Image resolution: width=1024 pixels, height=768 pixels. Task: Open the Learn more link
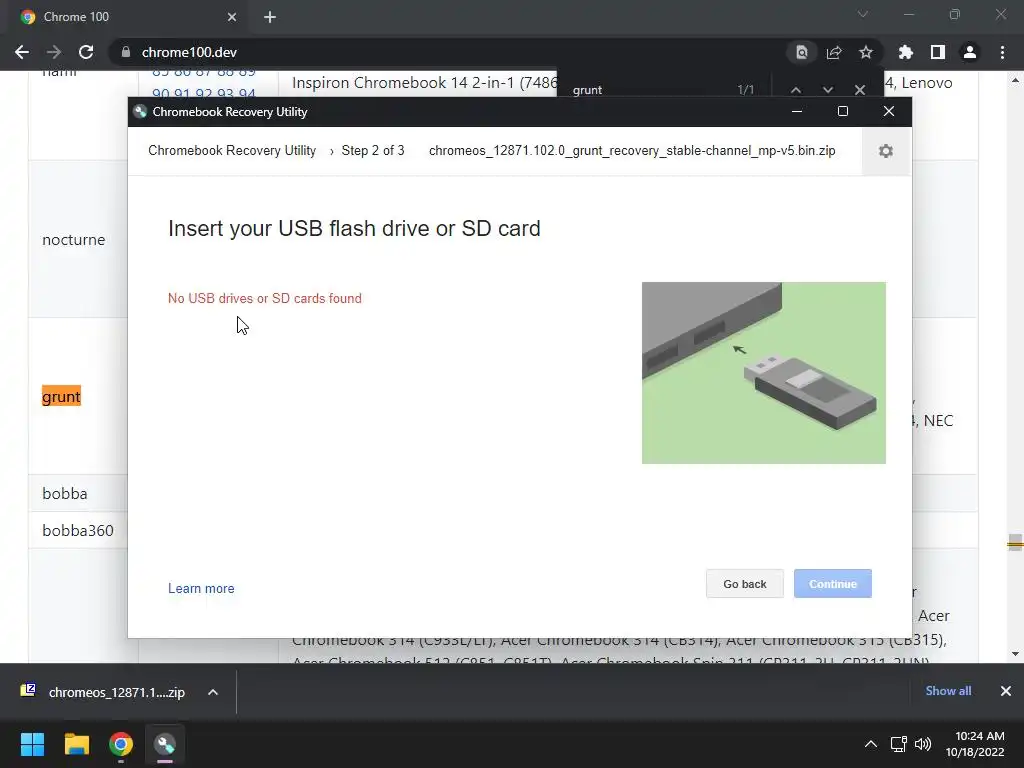[x=201, y=588]
